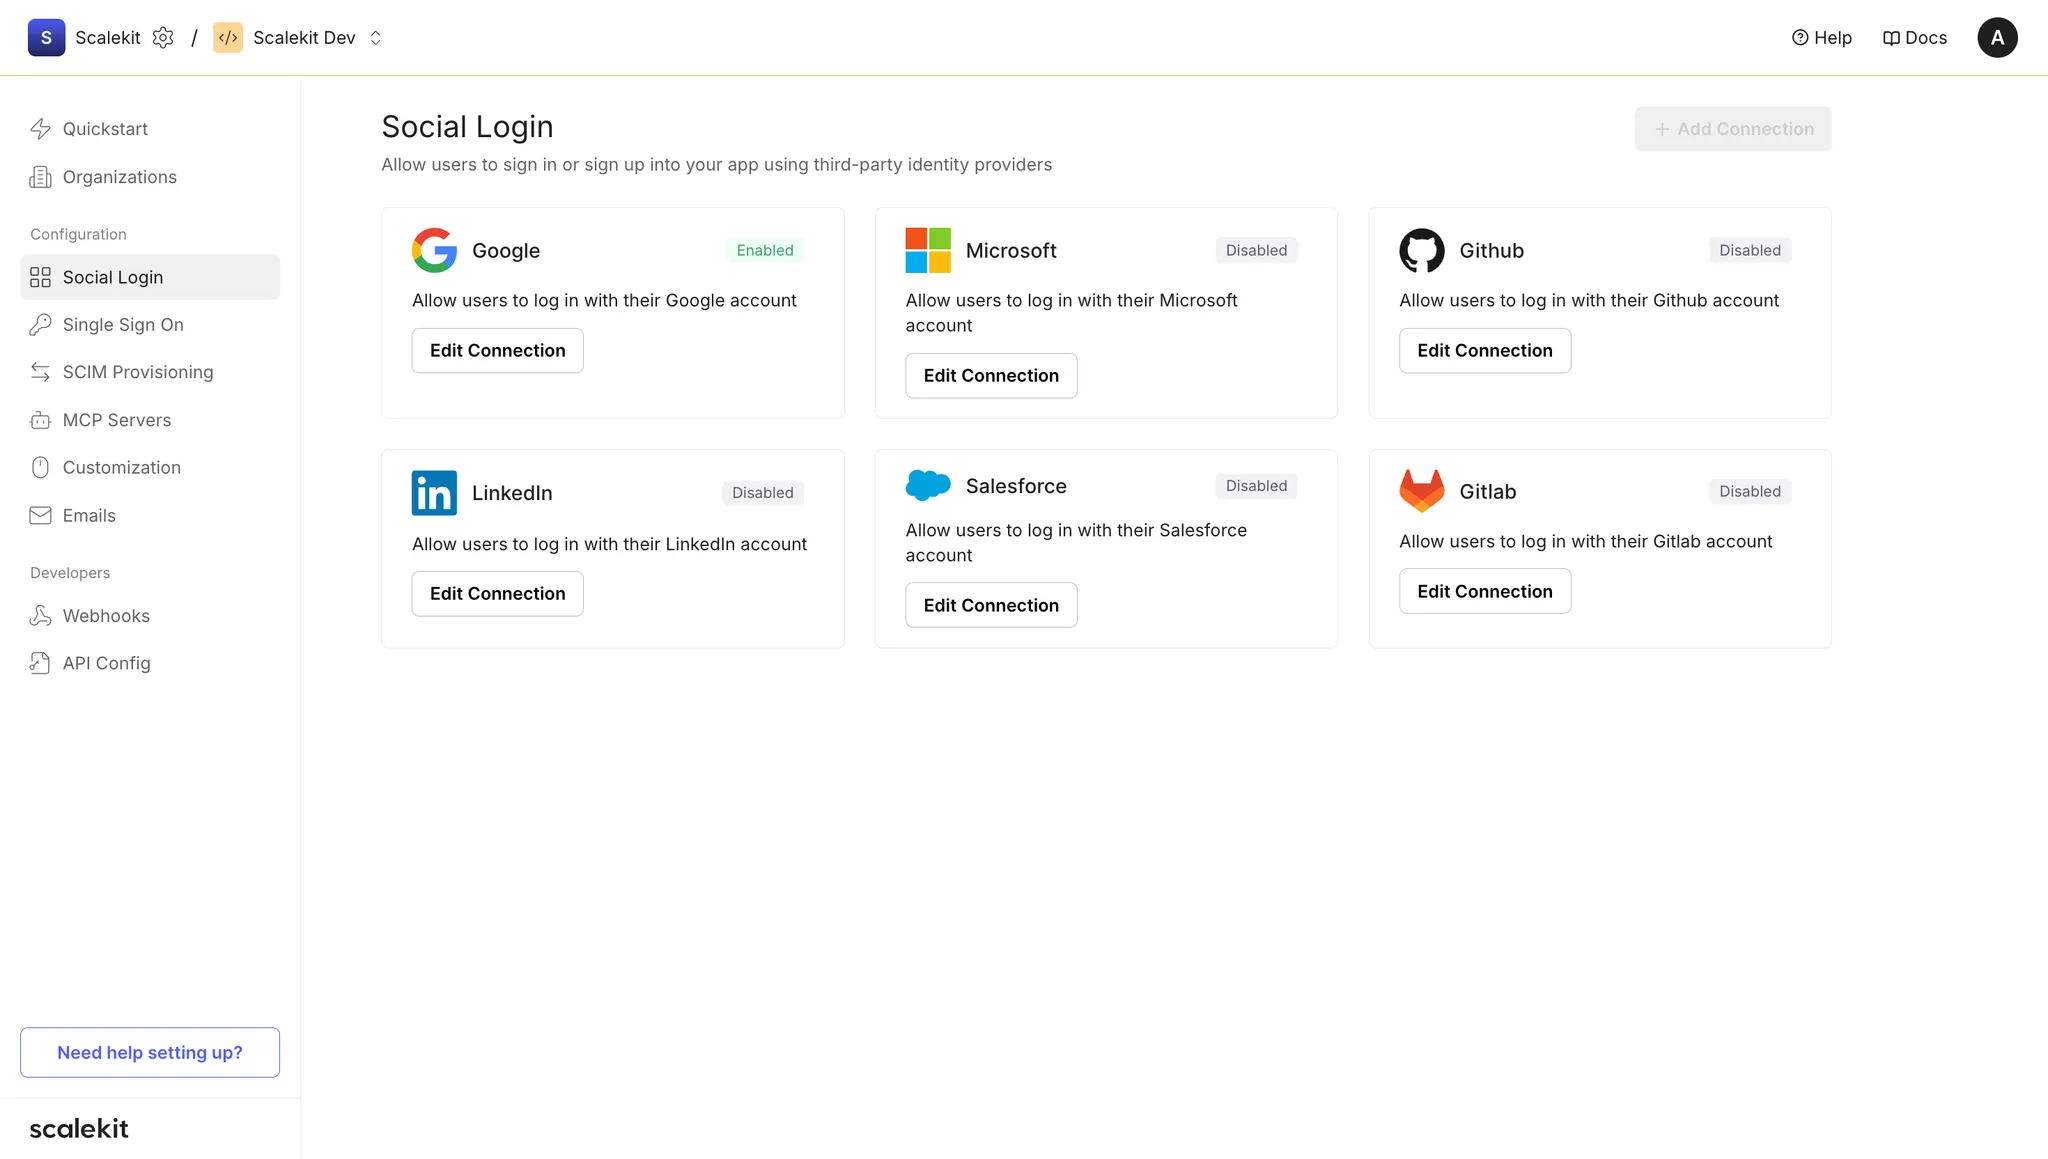This screenshot has height=1159, width=2048.
Task: Click Gitlab's Disabled status badge
Action: click(1750, 491)
